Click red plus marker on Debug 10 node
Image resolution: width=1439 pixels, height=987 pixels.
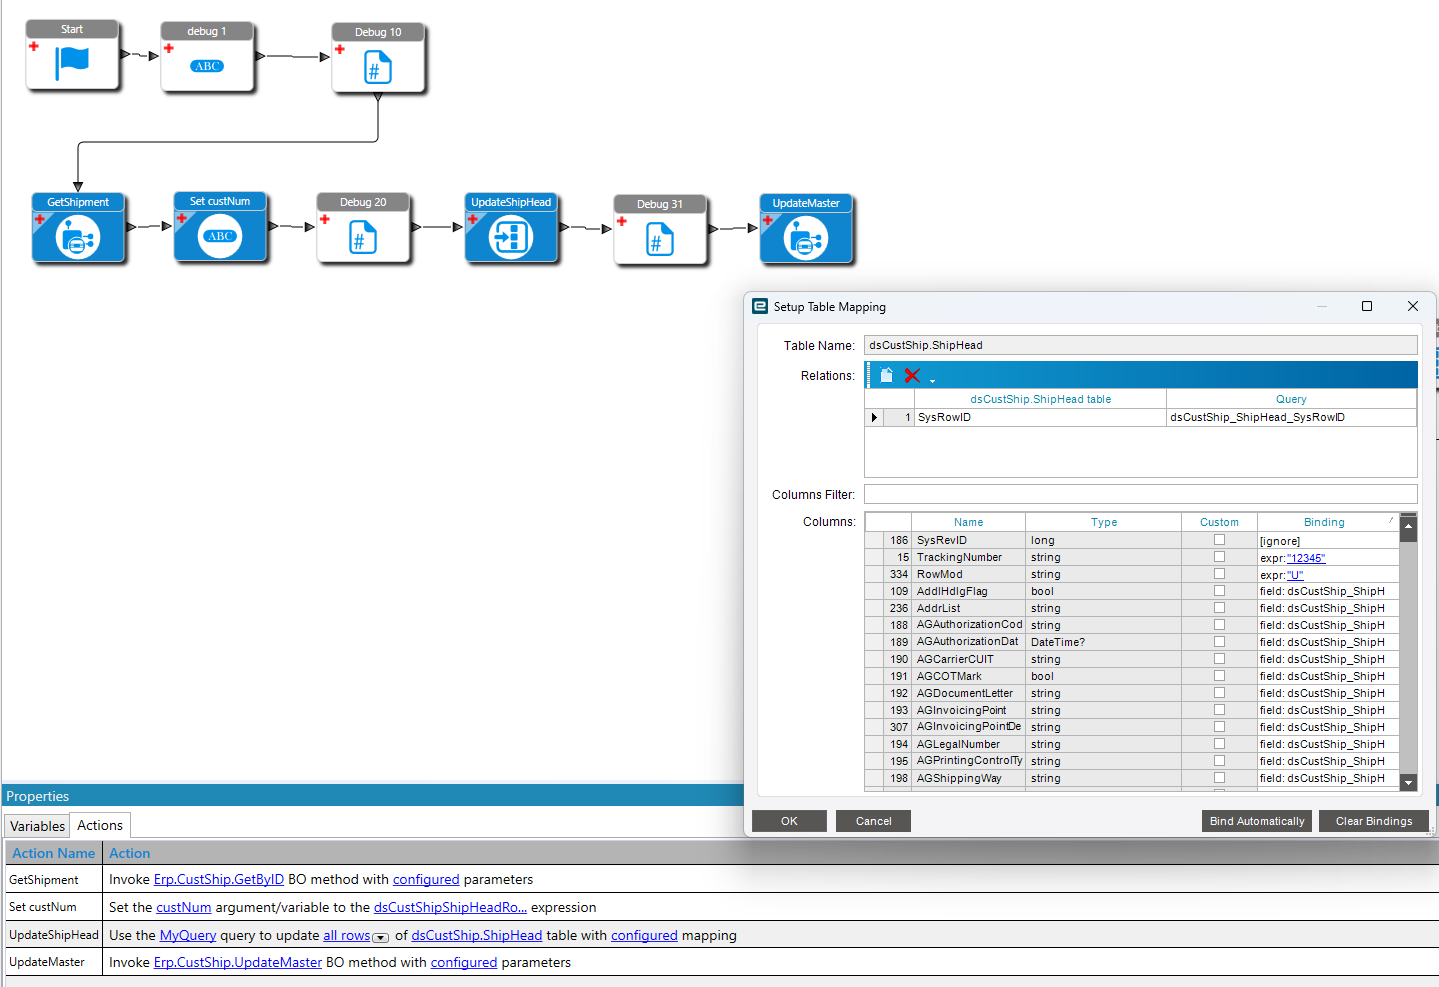340,49
